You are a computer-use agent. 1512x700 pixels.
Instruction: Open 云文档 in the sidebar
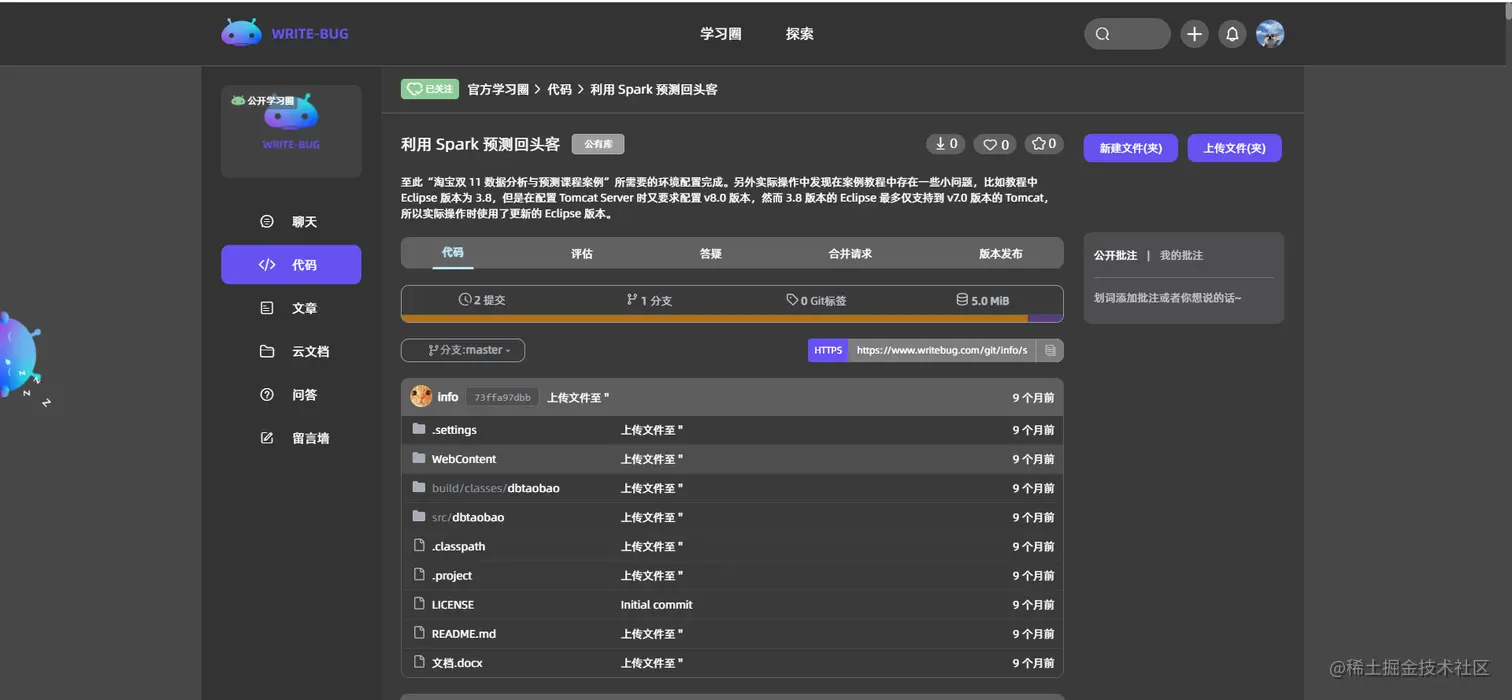pyautogui.click(x=291, y=351)
